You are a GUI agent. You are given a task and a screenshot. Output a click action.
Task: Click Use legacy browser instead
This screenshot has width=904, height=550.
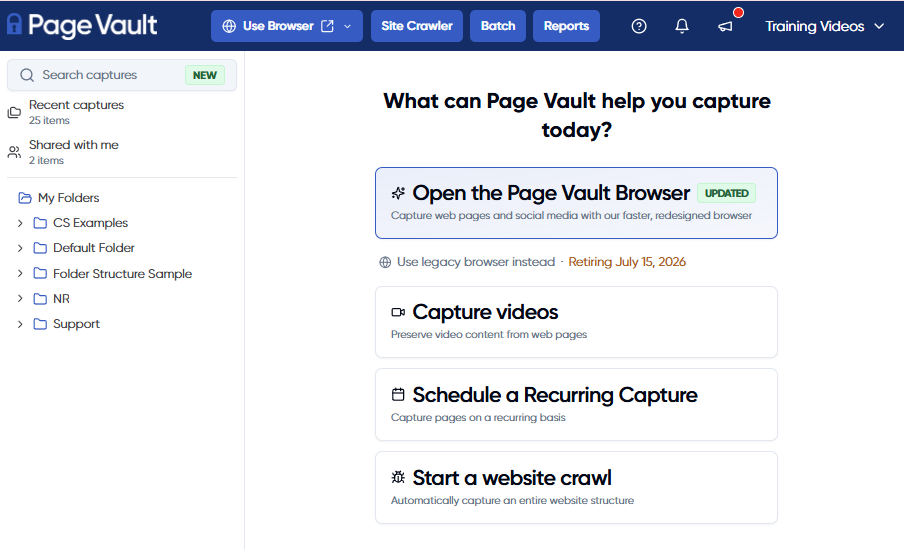(476, 262)
